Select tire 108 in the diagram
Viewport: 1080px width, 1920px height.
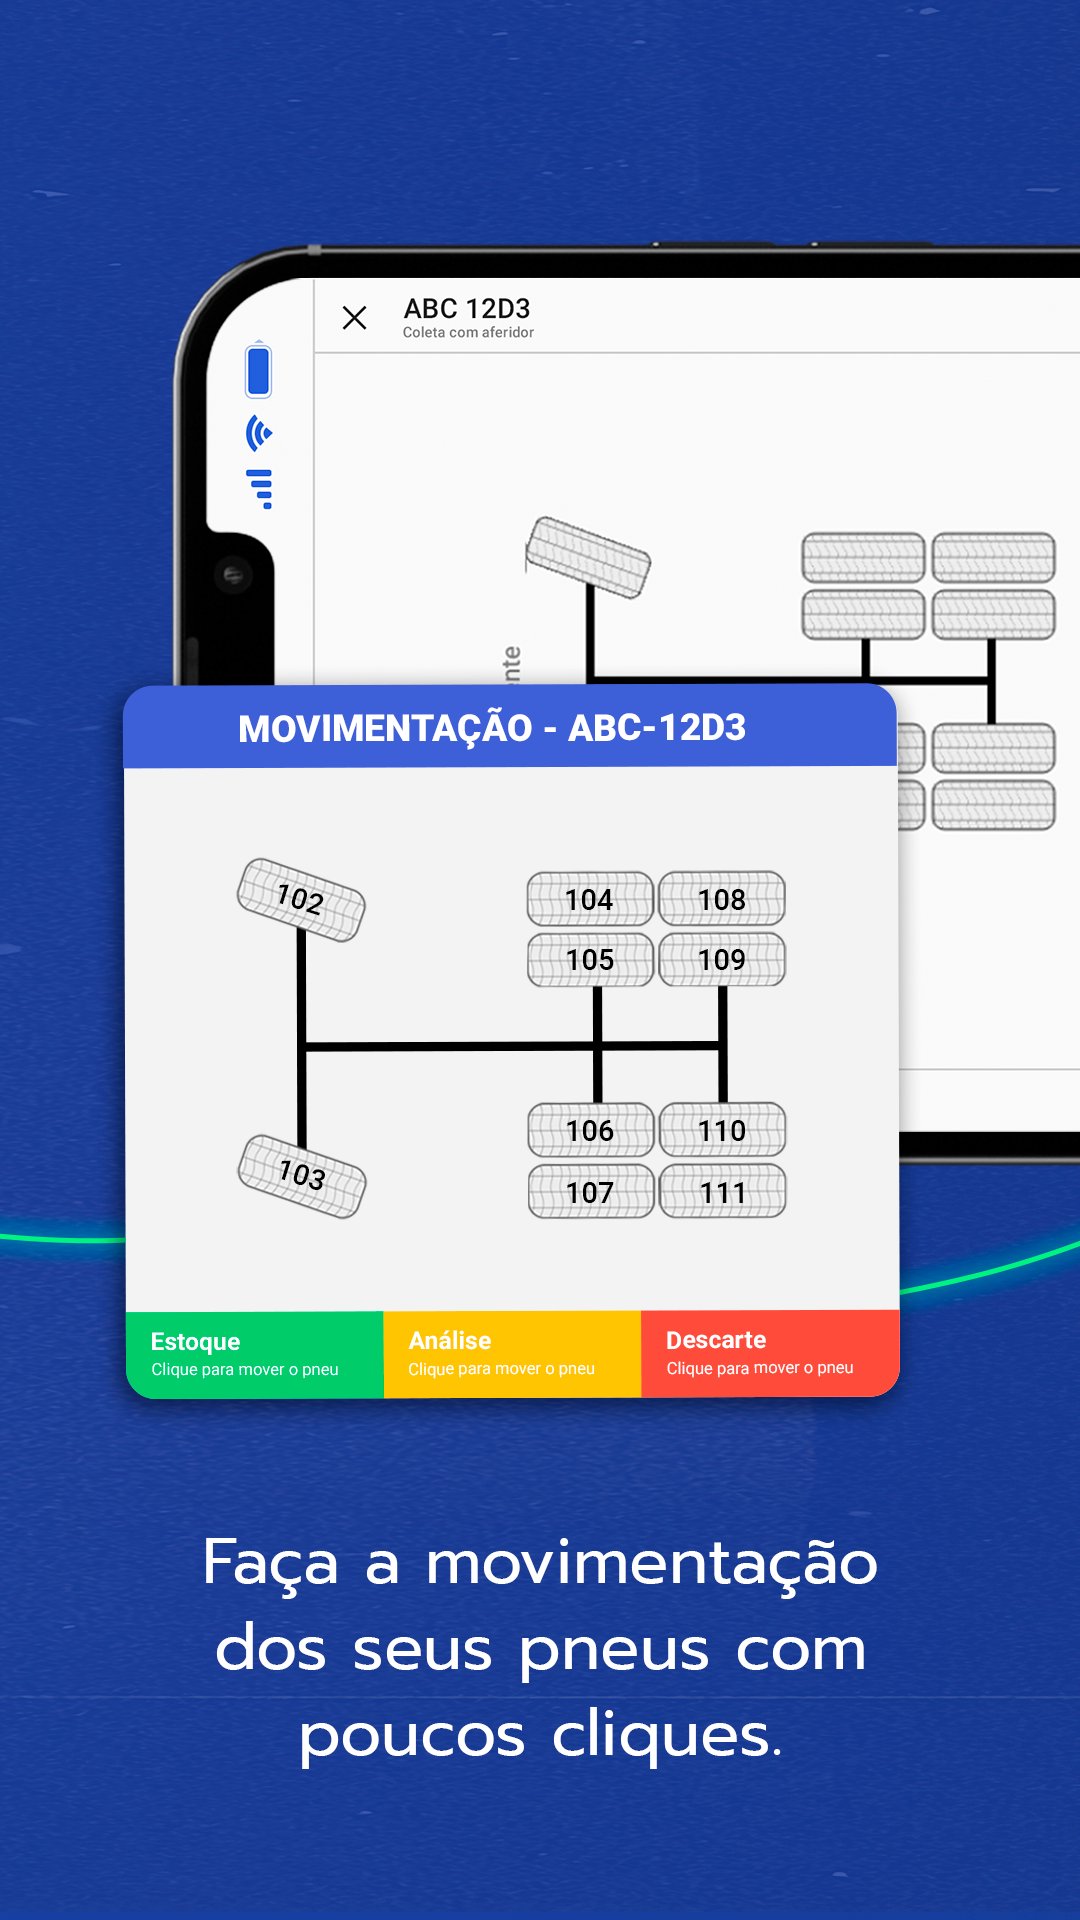click(x=722, y=899)
